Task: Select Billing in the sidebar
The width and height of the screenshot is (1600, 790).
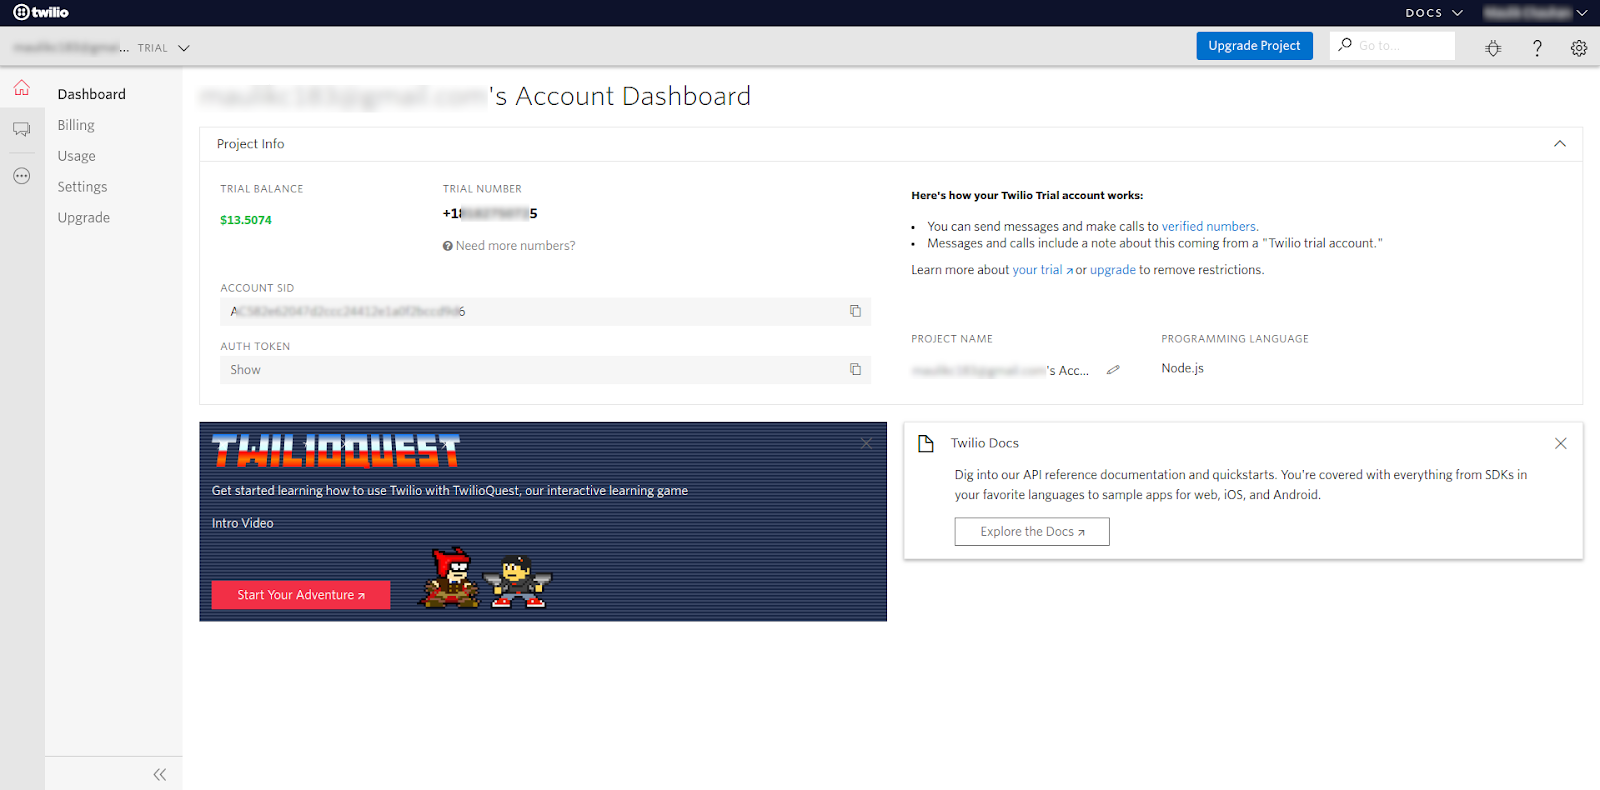Action: pyautogui.click(x=76, y=125)
